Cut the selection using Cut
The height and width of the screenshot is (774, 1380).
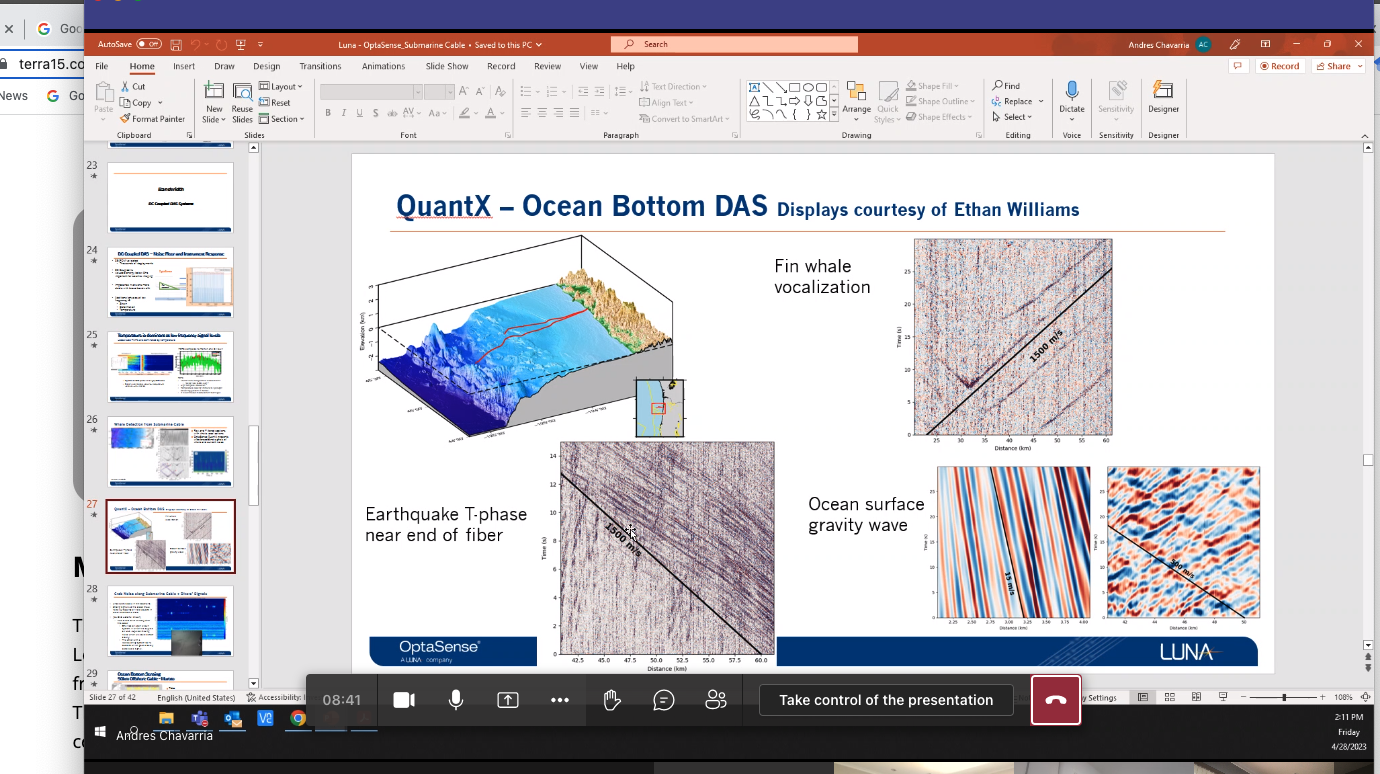(x=133, y=87)
